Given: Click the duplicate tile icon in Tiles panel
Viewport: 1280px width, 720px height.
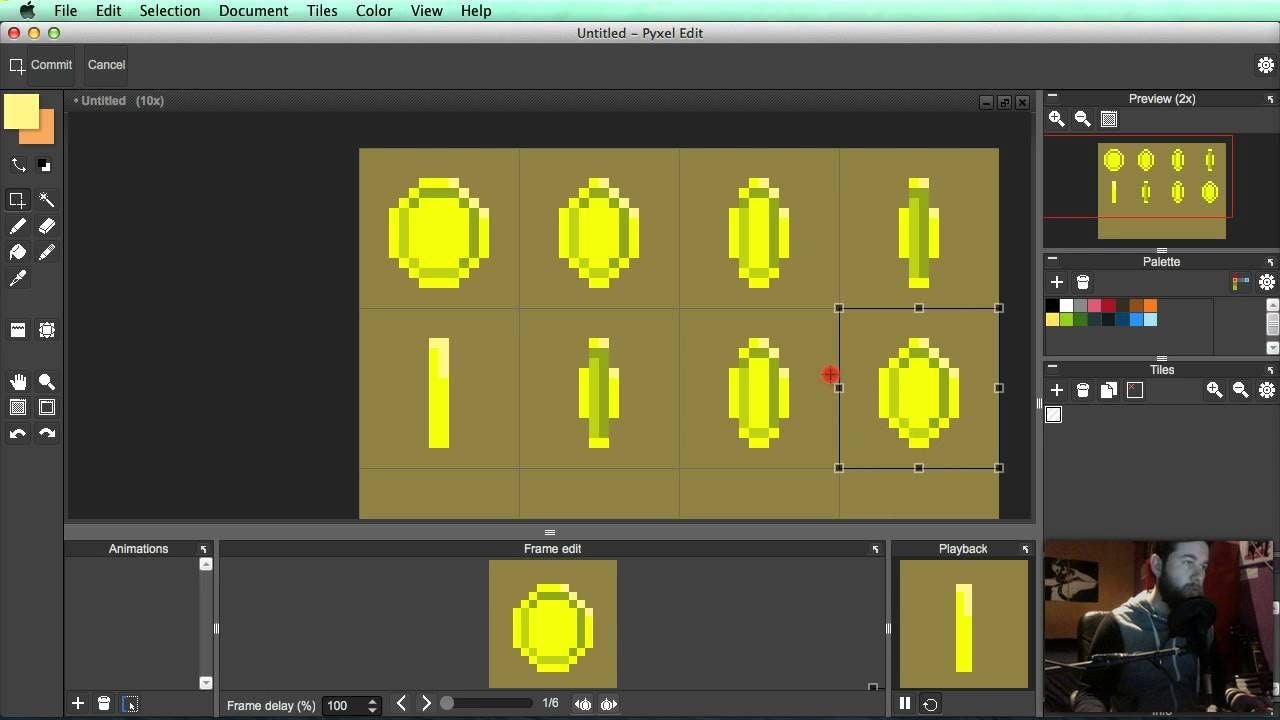Looking at the screenshot, I should (x=1109, y=390).
